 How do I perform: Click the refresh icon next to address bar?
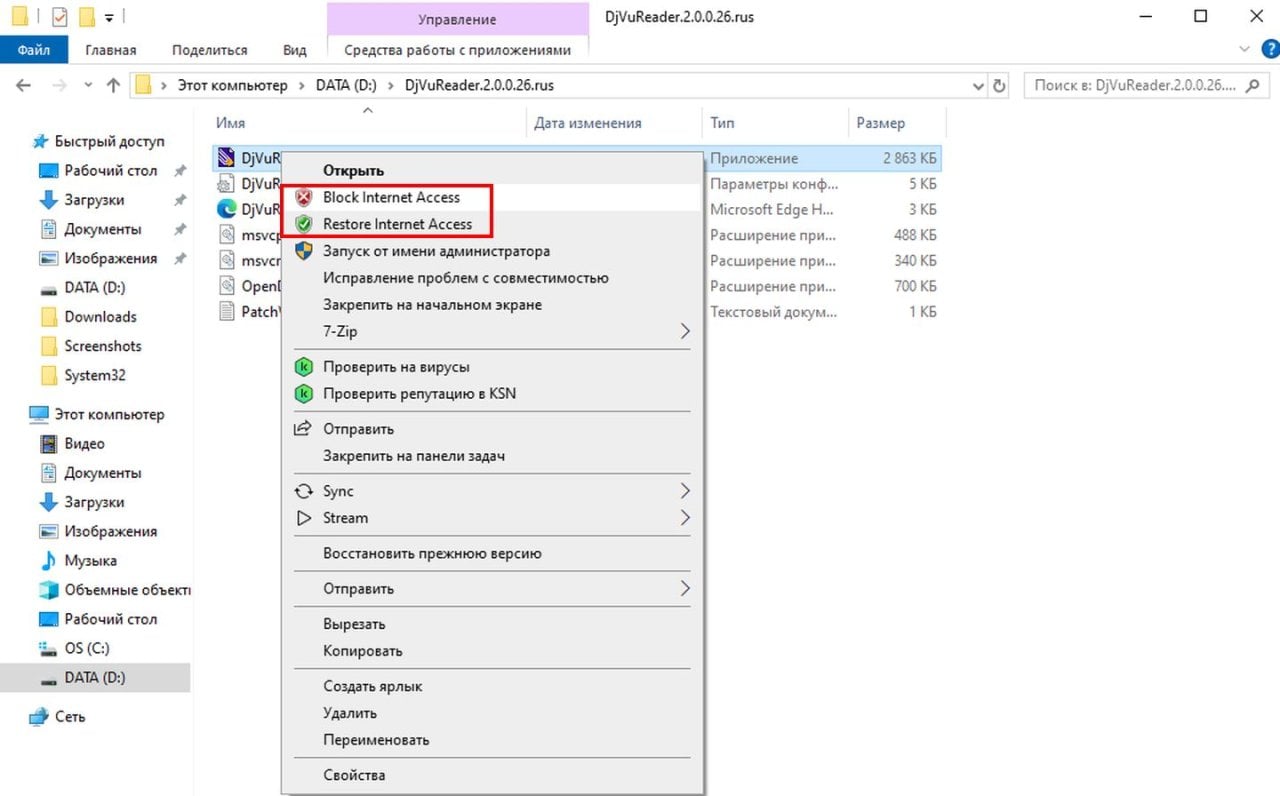[999, 86]
